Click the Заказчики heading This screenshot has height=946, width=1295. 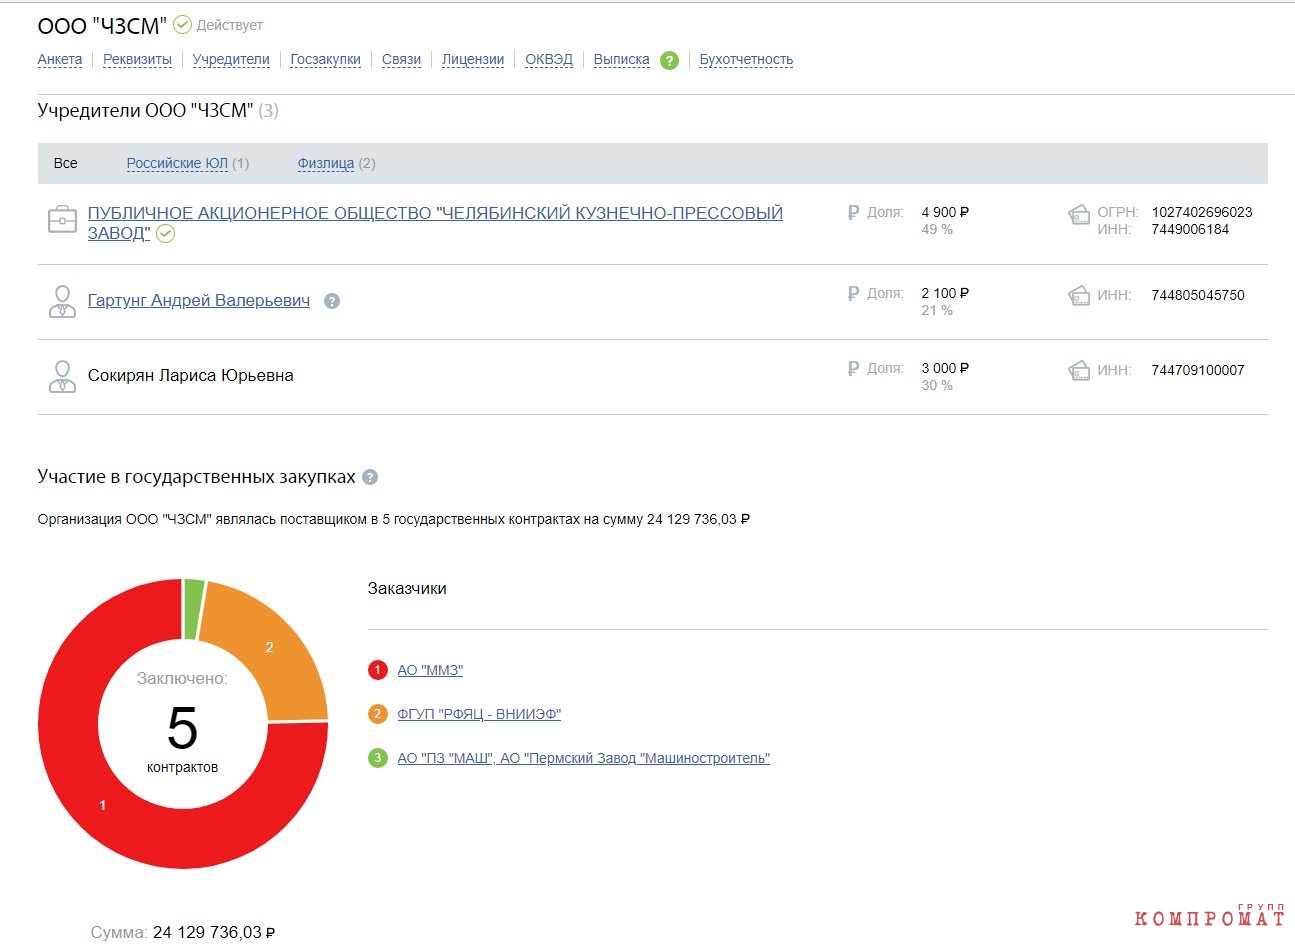pos(407,588)
